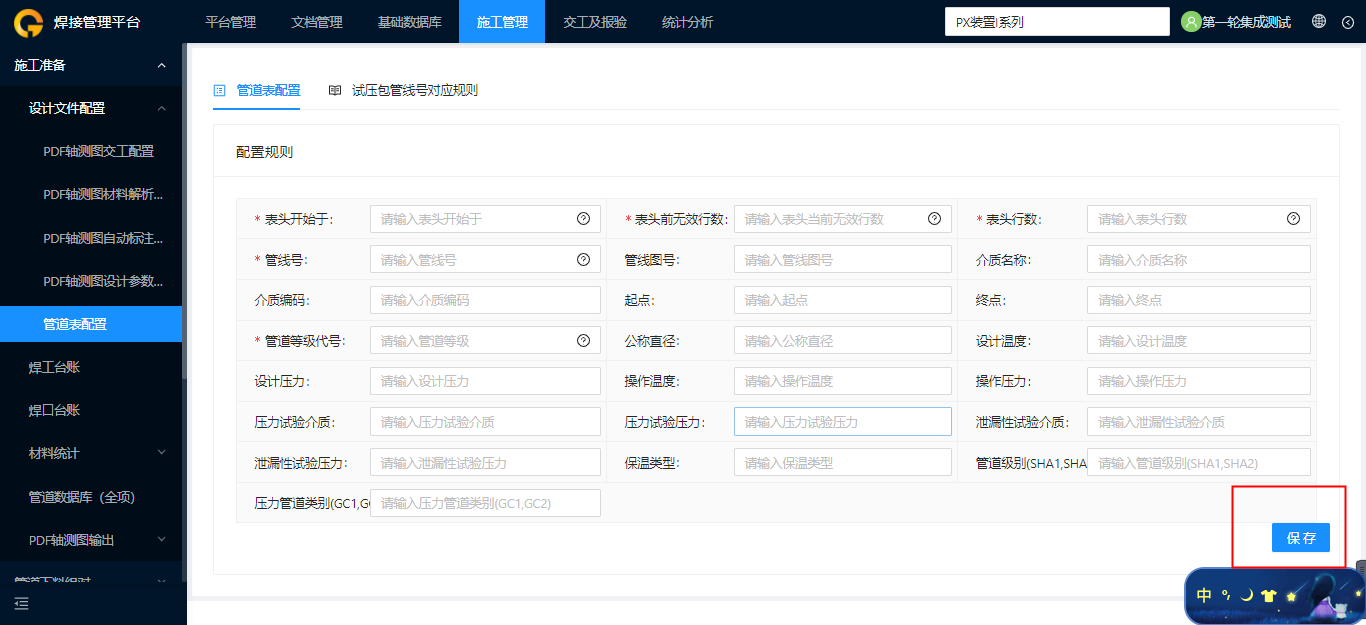Focus the 管道等级代号 input field
The width and height of the screenshot is (1366, 625).
click(x=485, y=341)
